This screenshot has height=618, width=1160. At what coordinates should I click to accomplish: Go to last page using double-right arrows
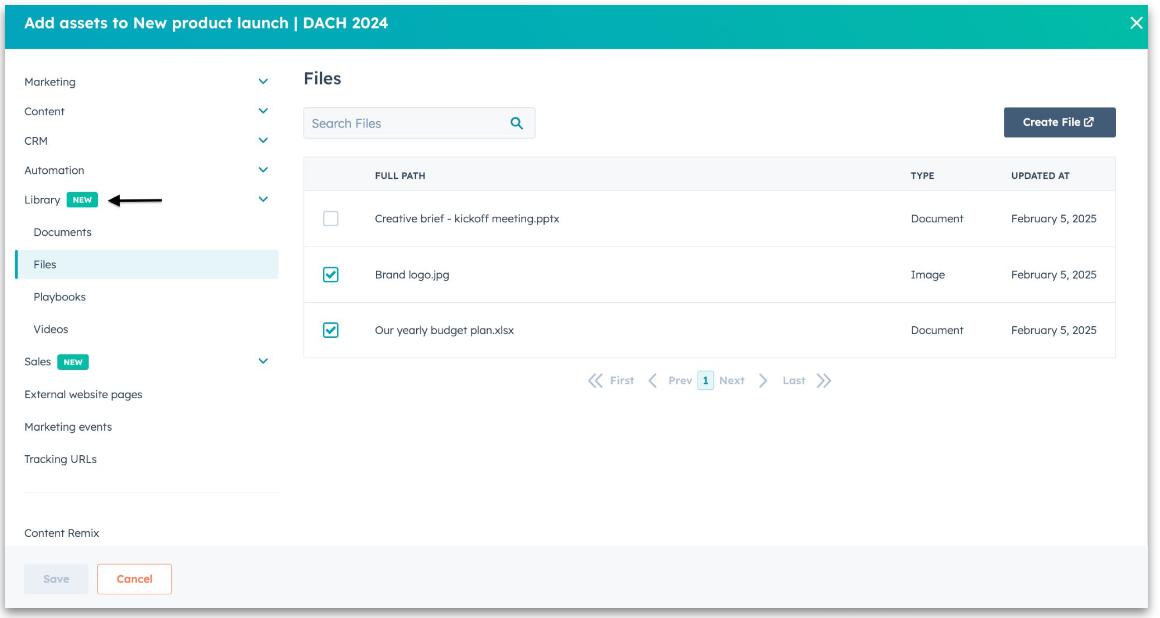click(x=823, y=380)
